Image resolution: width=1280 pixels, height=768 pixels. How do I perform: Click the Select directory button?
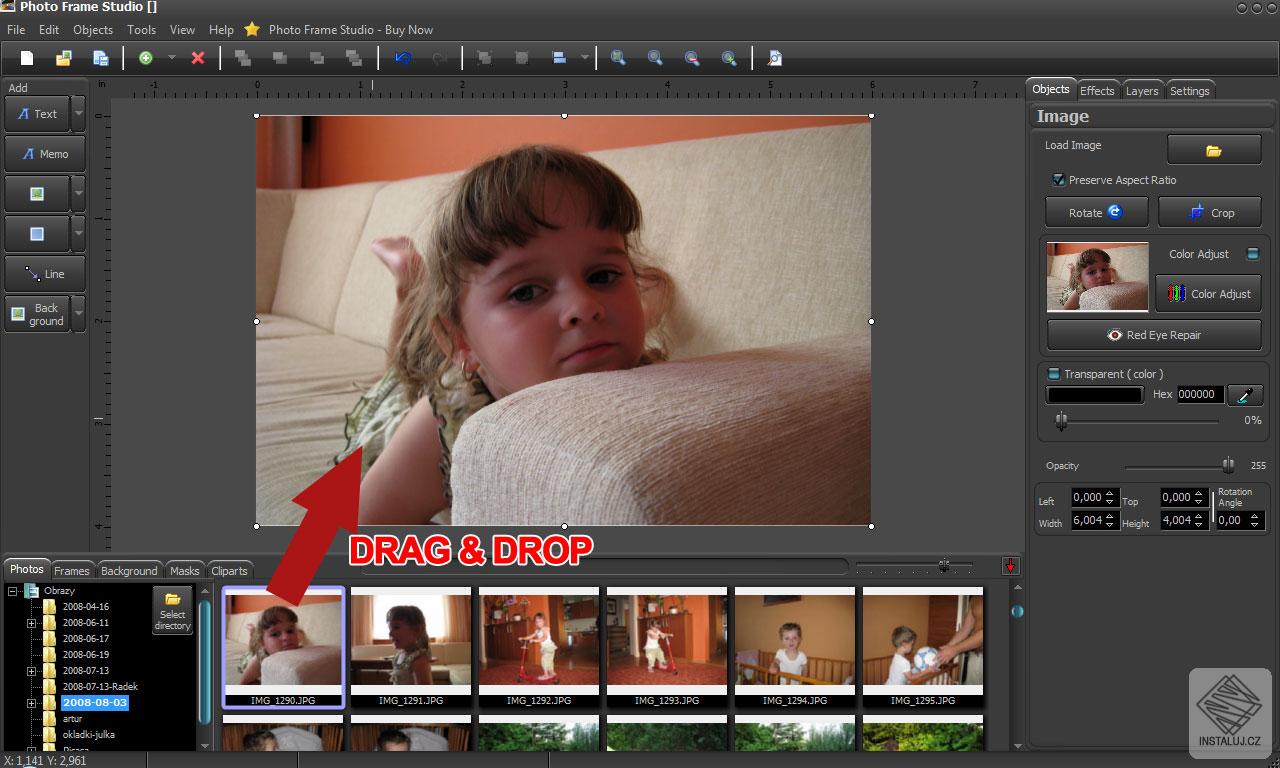click(172, 611)
